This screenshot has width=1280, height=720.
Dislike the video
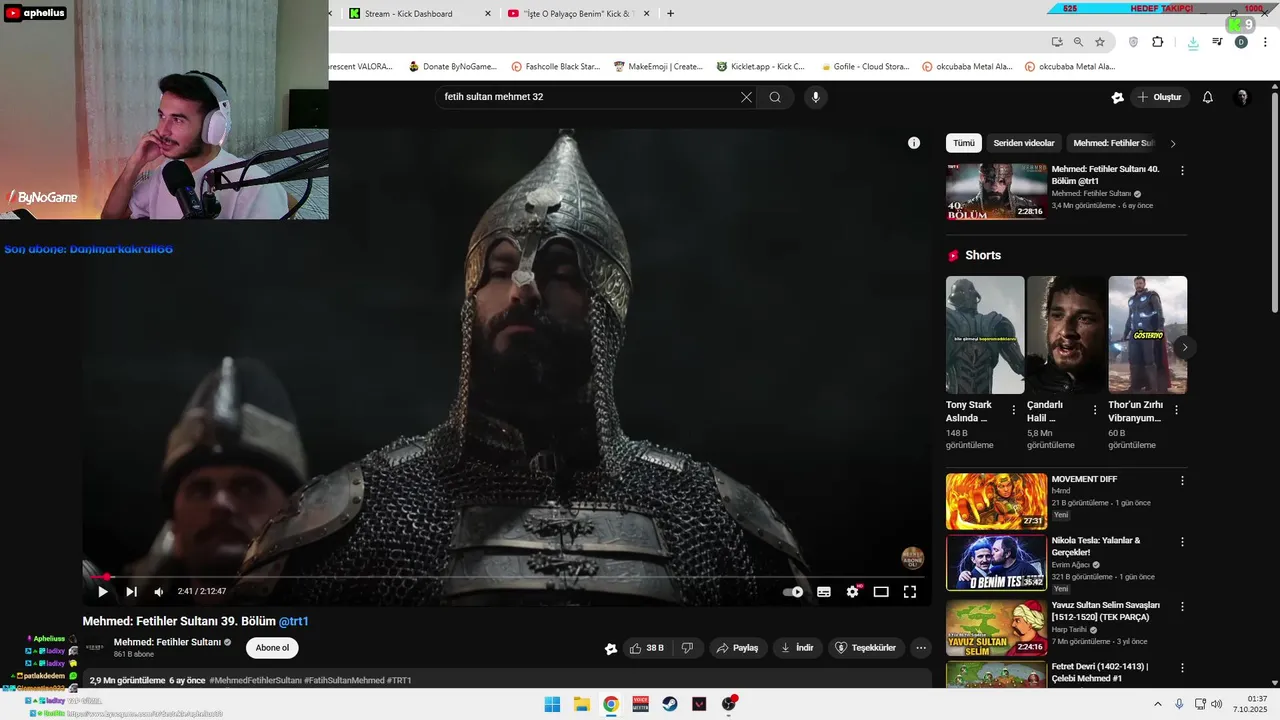coord(687,648)
